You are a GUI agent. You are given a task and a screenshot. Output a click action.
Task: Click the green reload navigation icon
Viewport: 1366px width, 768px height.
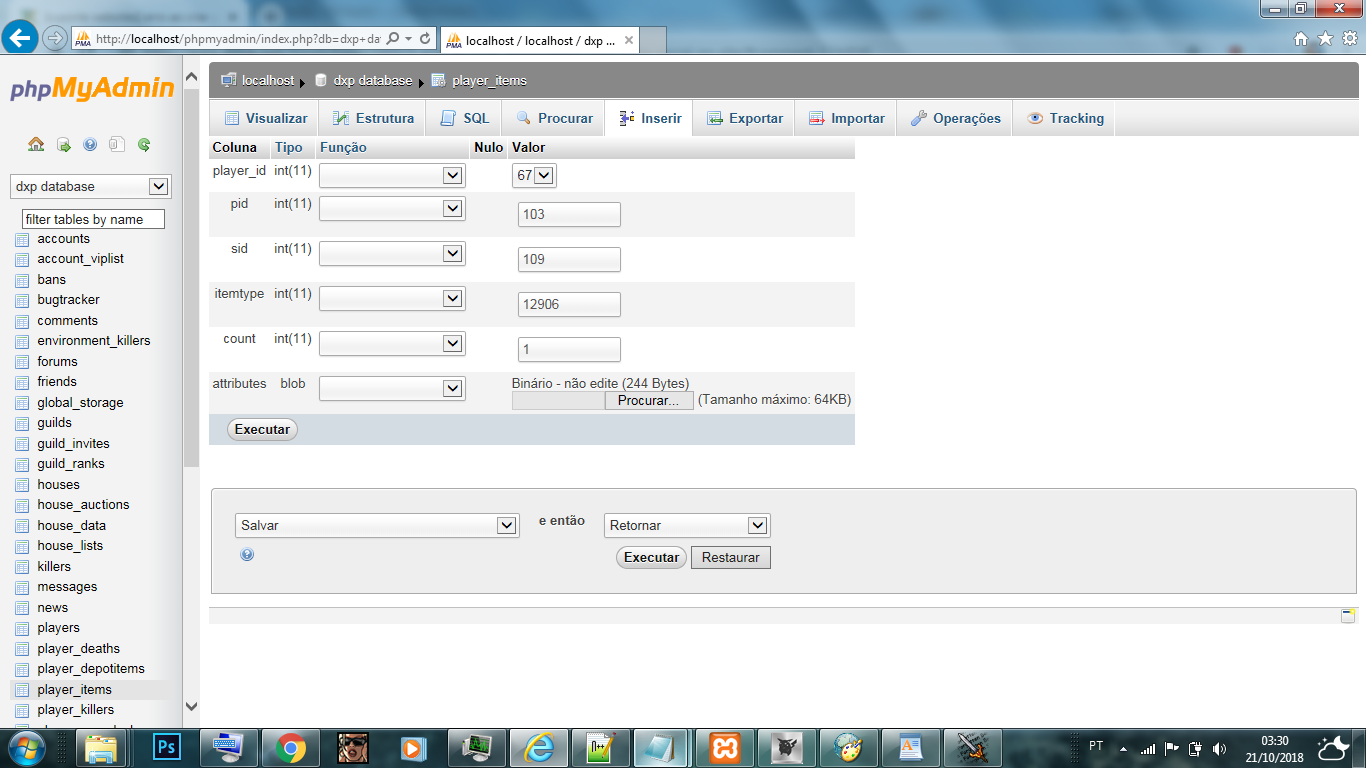144,145
